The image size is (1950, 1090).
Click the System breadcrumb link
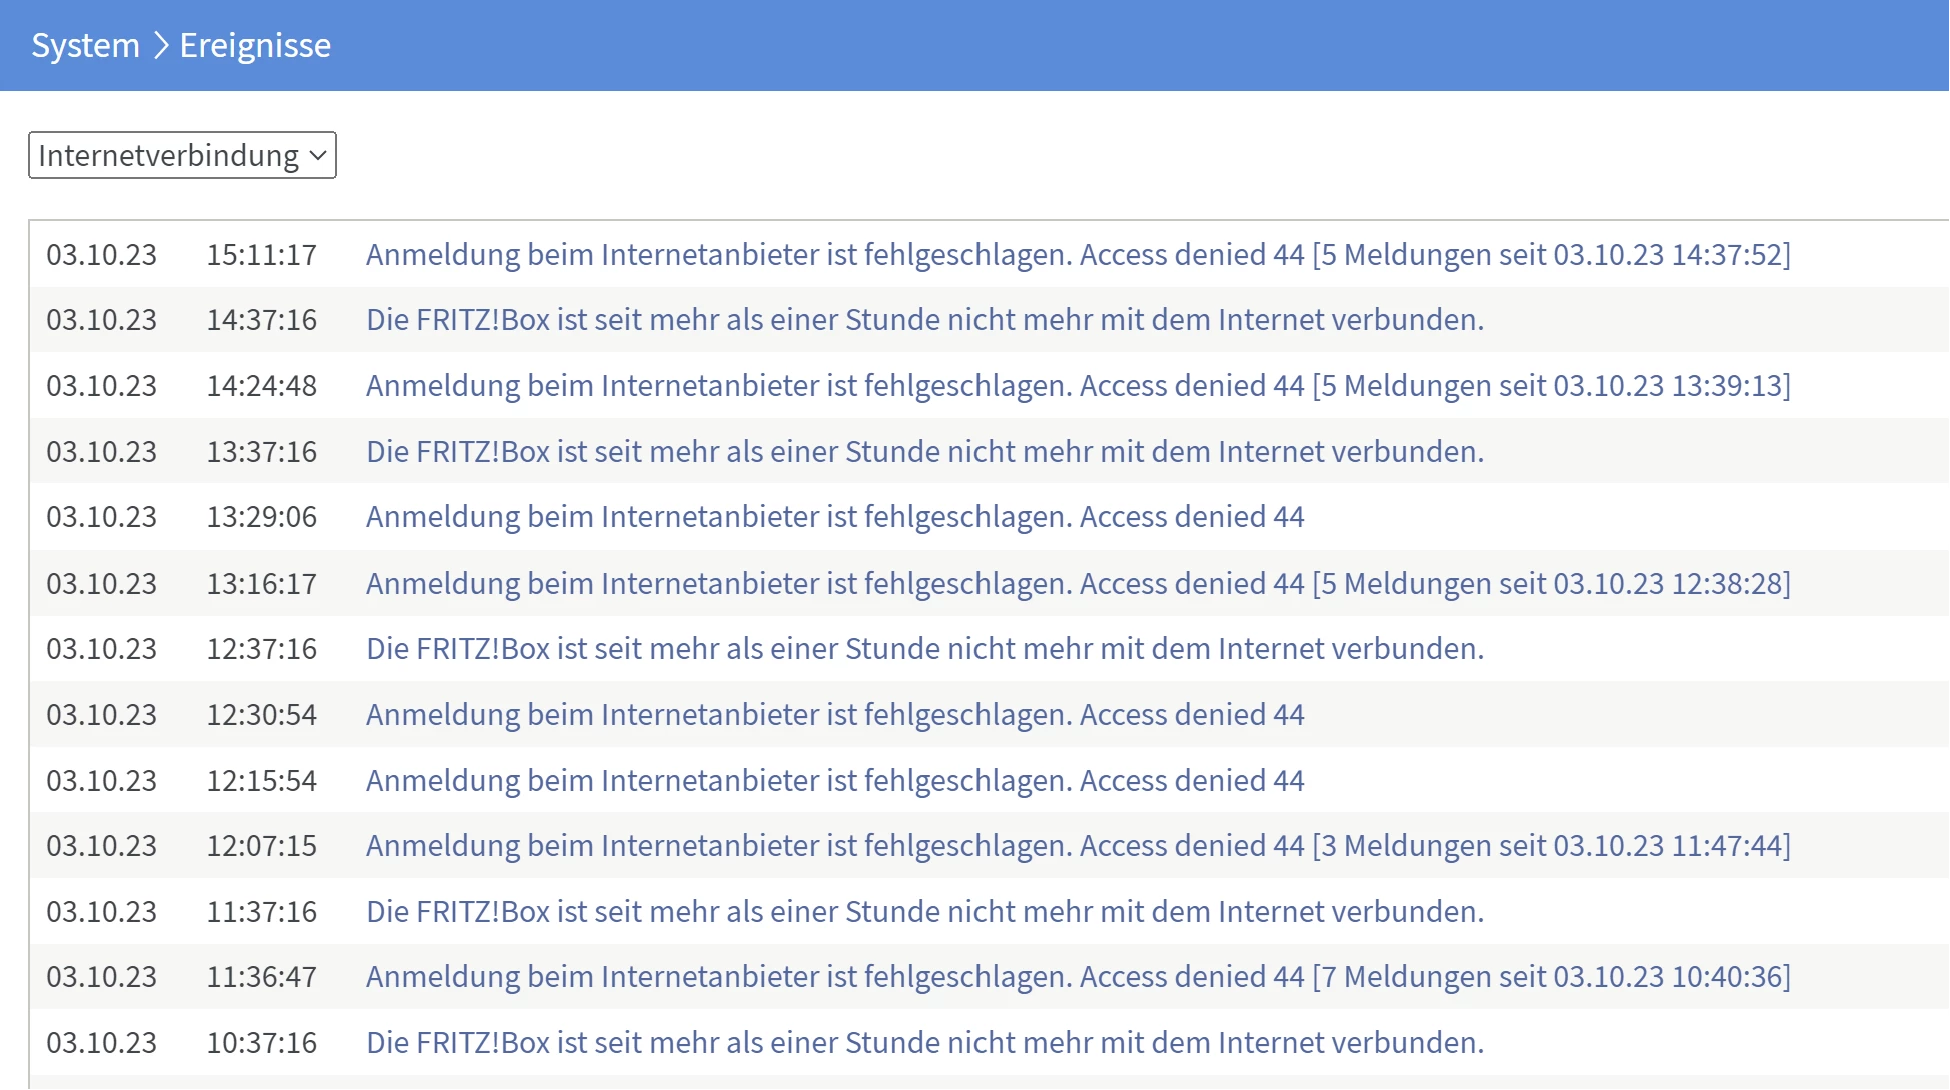point(85,46)
